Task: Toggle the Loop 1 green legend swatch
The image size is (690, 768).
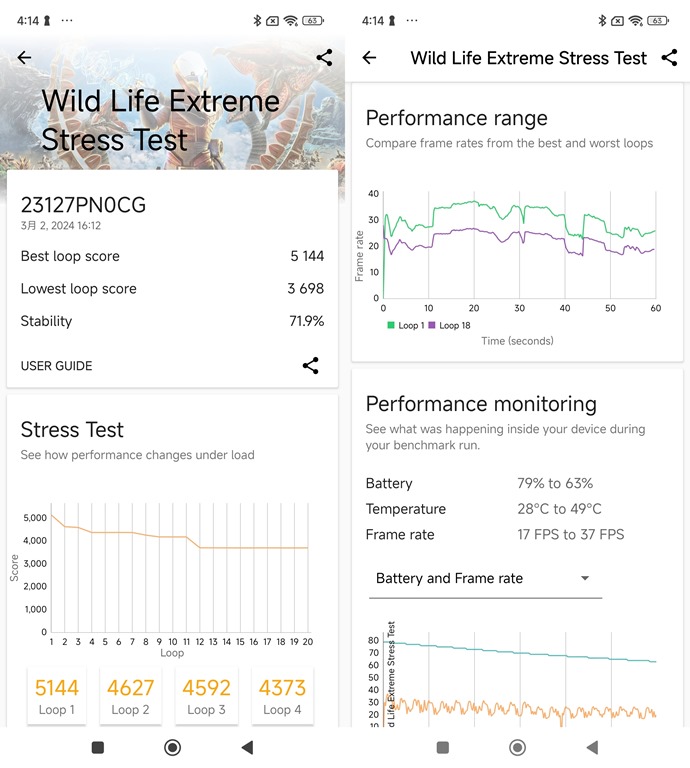Action: 391,325
